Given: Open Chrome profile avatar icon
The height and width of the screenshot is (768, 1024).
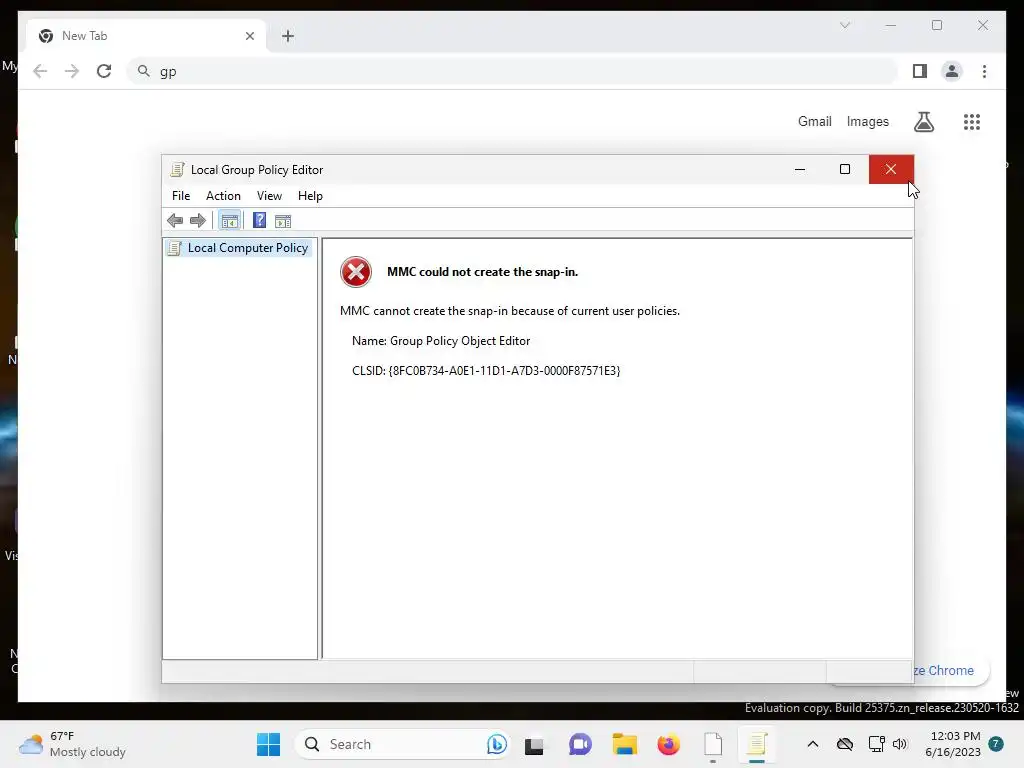Looking at the screenshot, I should tap(952, 71).
